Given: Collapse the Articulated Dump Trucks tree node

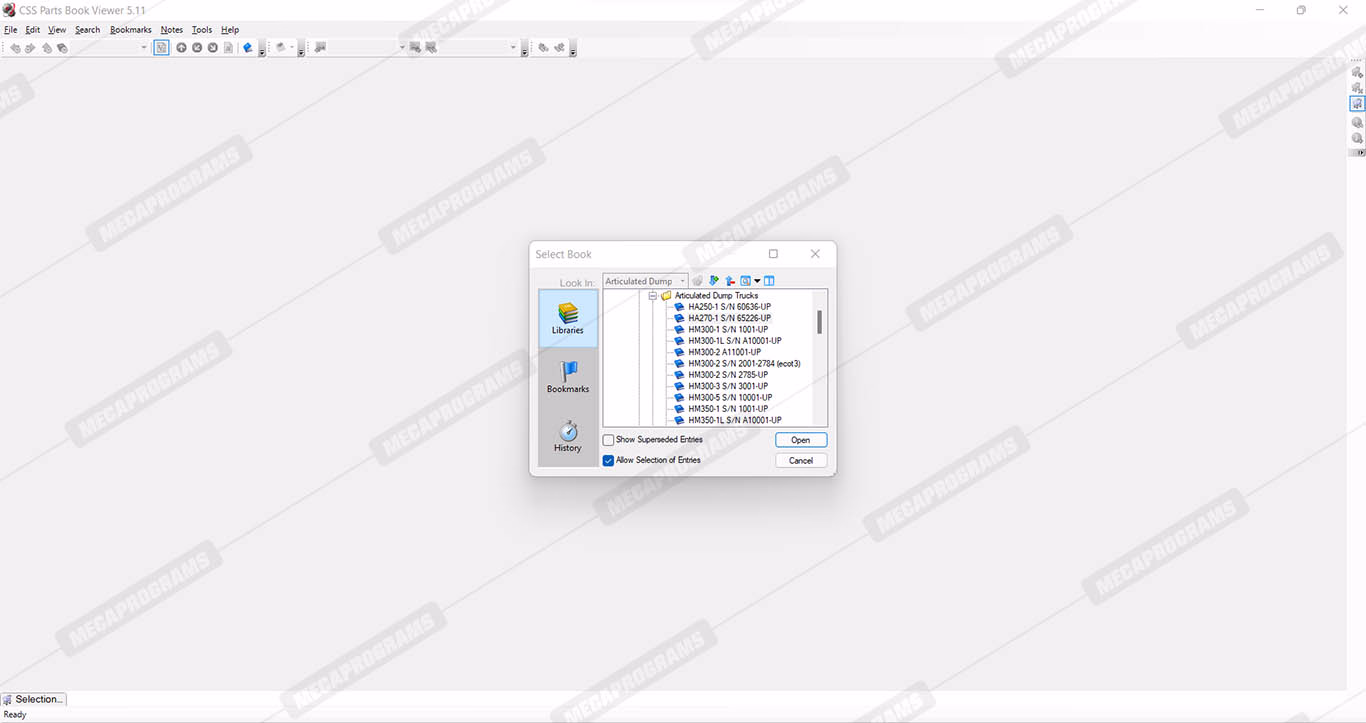Looking at the screenshot, I should (653, 296).
